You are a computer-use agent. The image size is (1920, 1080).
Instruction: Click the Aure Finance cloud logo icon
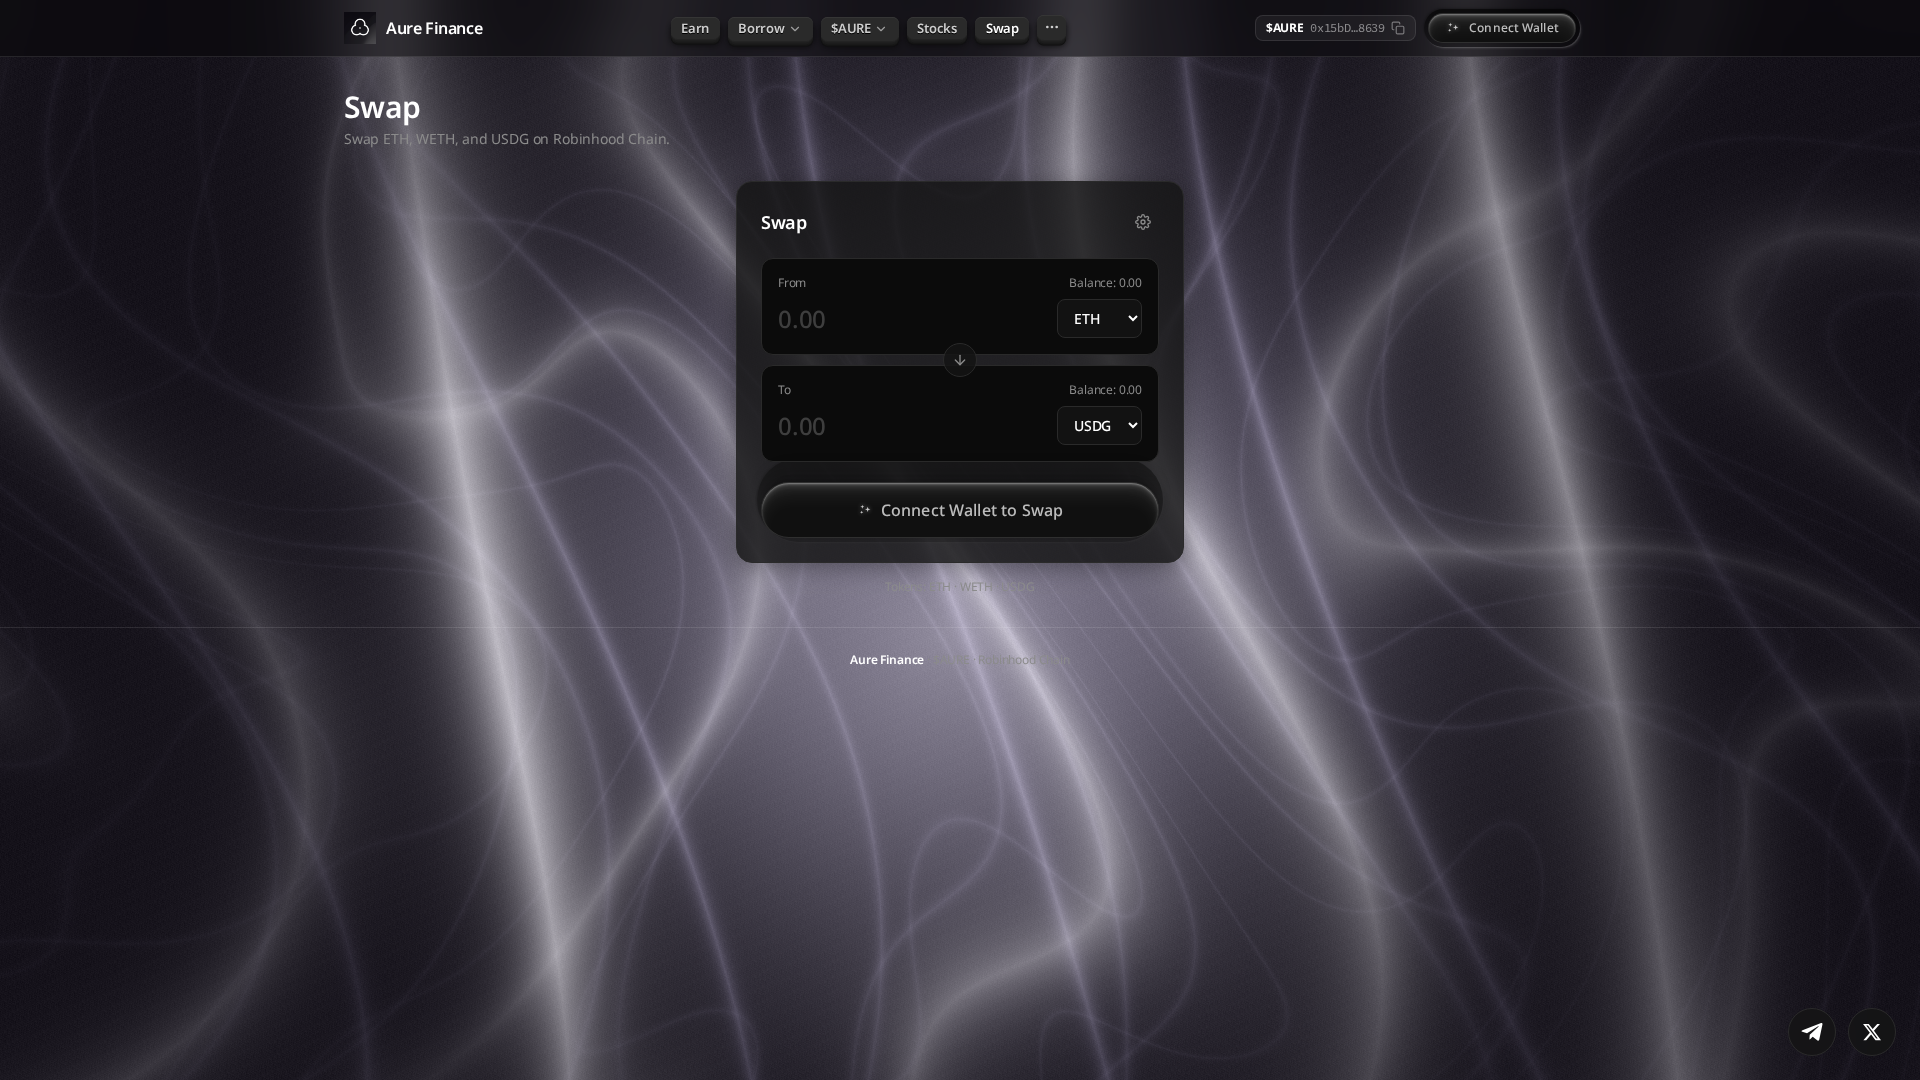(360, 28)
